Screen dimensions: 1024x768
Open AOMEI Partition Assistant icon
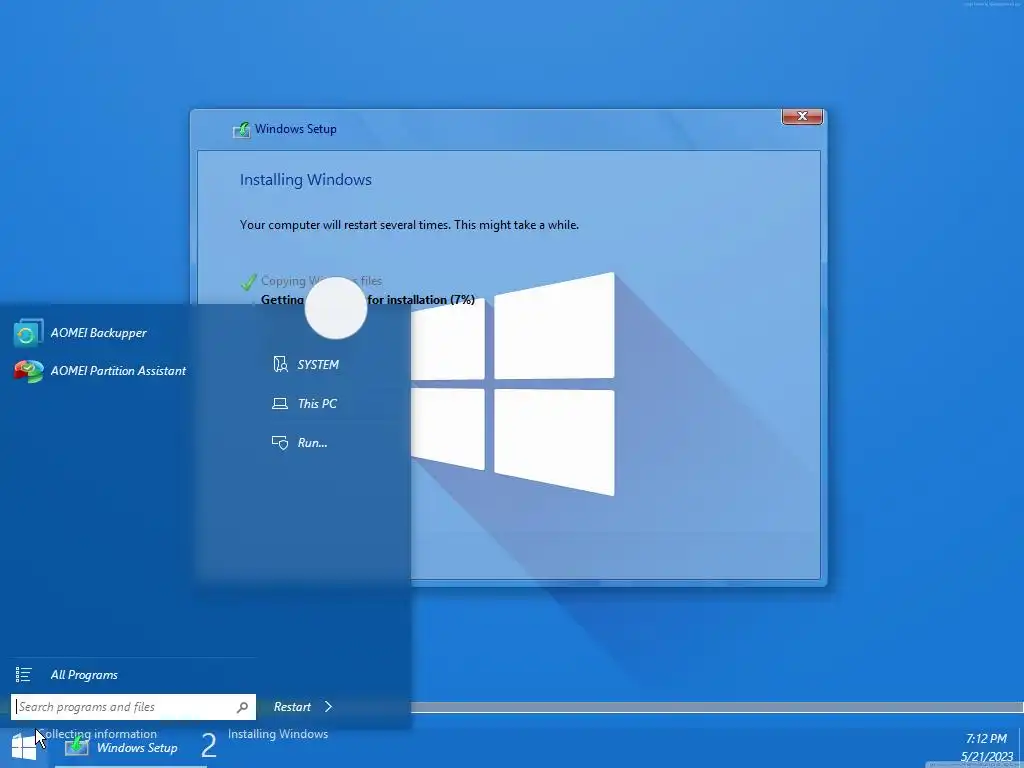[x=28, y=371]
